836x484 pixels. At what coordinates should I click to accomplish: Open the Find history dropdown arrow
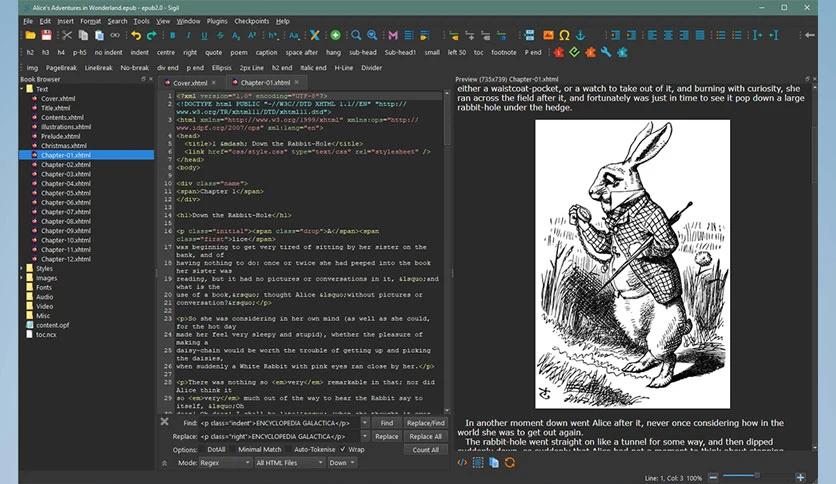(x=365, y=423)
